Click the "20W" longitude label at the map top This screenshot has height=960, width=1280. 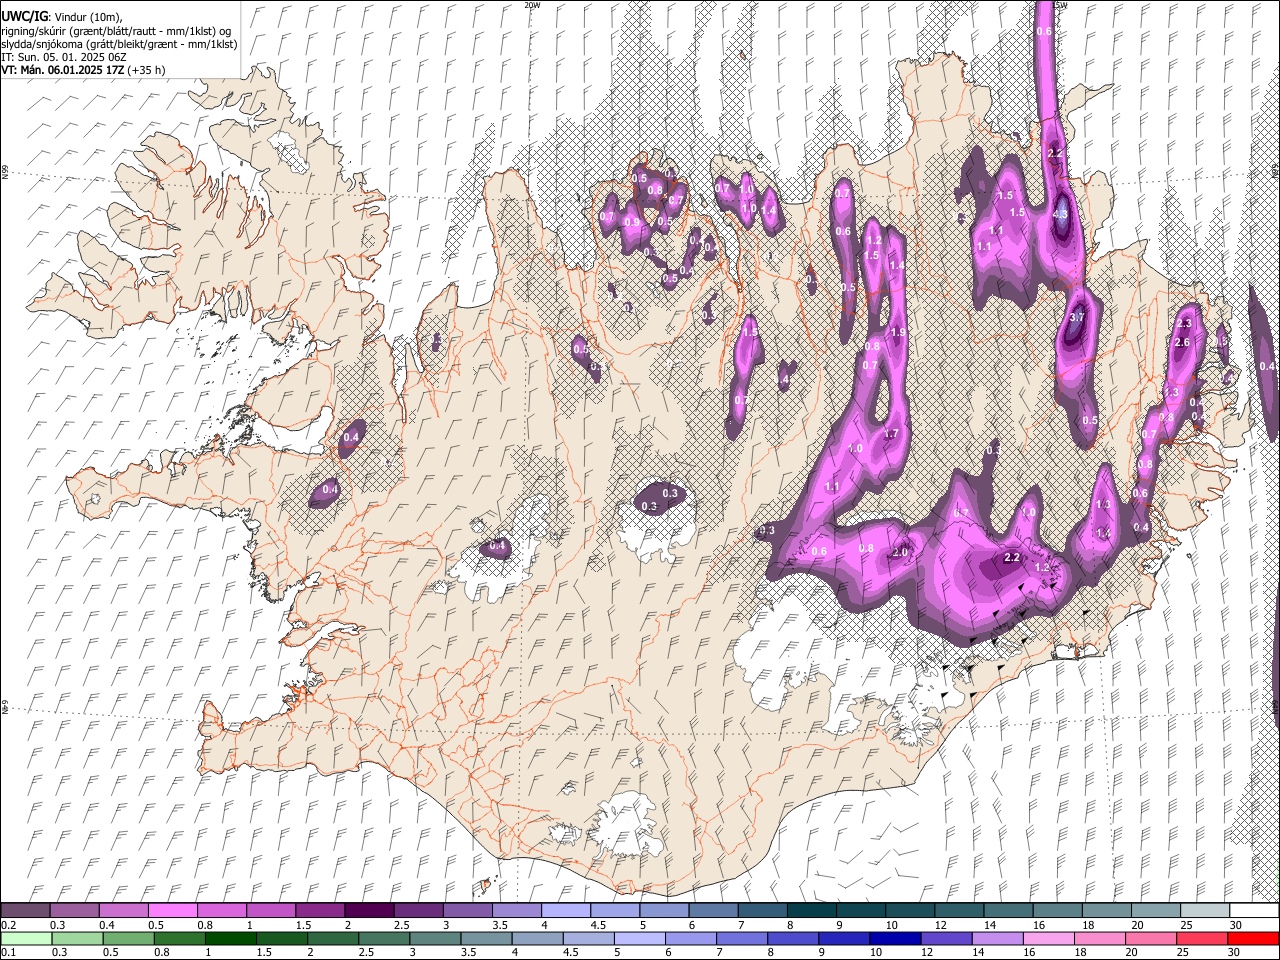tap(532, 5)
